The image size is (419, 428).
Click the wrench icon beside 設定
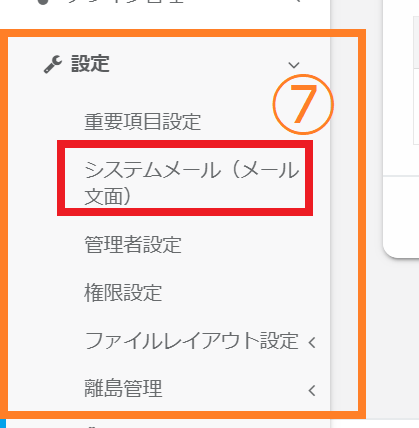click(x=53, y=64)
